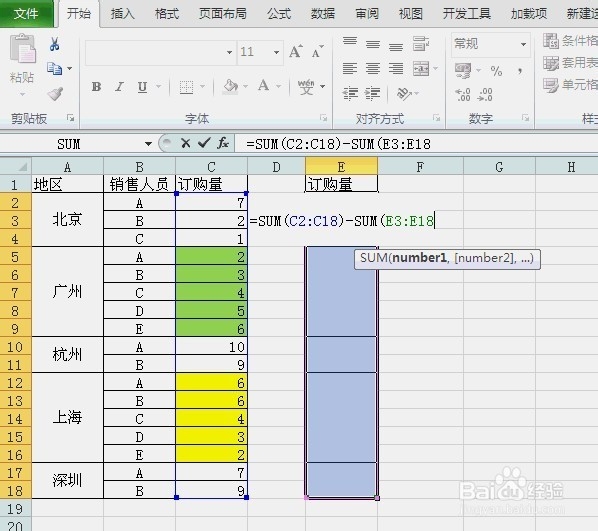This screenshot has width=598, height=531.
Task: Click the Decrease Font Size icon
Action: (x=318, y=51)
